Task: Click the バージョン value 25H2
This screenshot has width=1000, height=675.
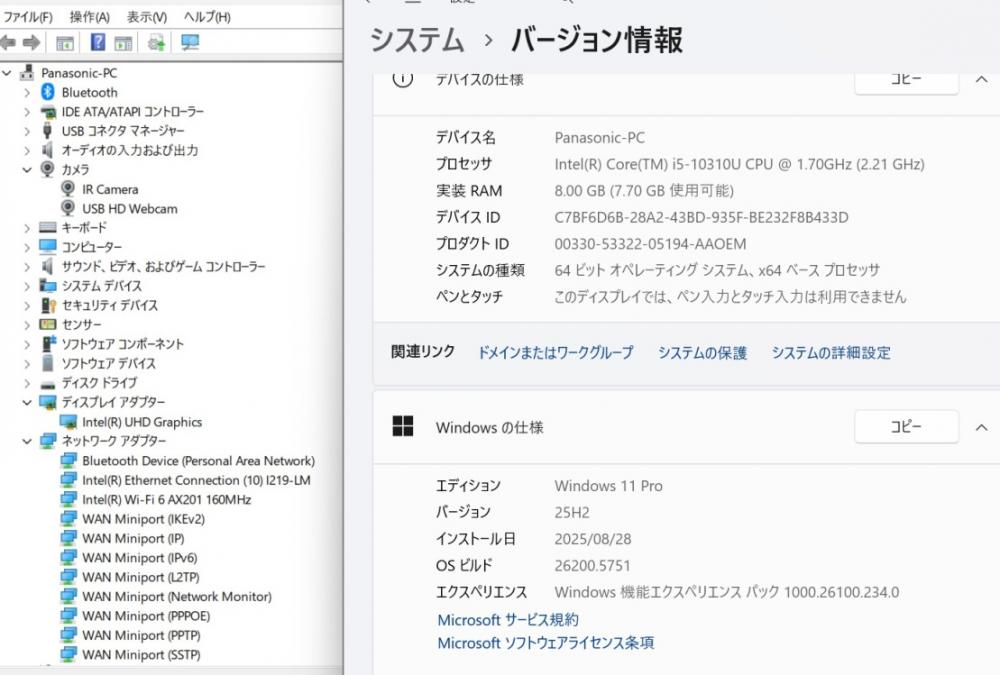Action: (571, 512)
